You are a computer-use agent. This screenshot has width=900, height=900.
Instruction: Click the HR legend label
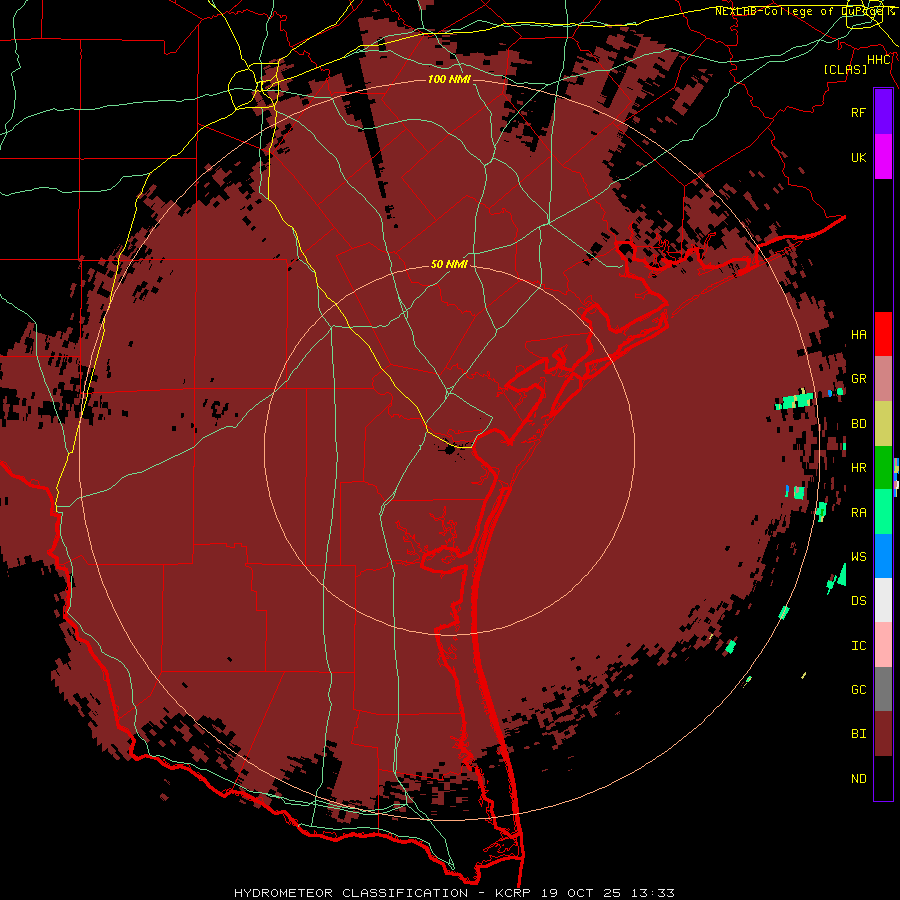858,468
